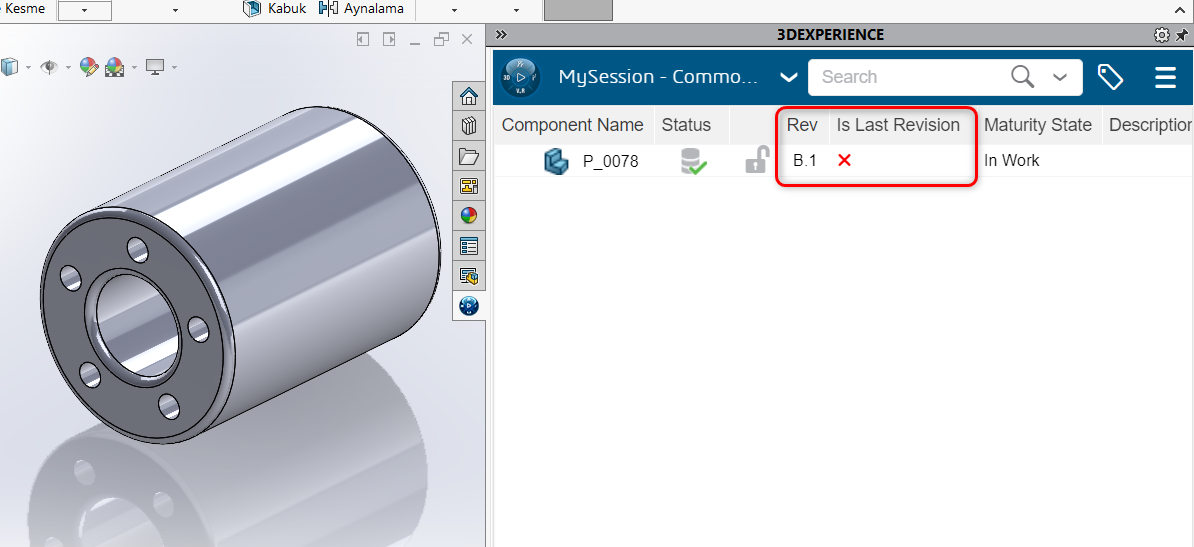Sort by the Rev column header
Screen dimensions: 1194x547
(802, 125)
